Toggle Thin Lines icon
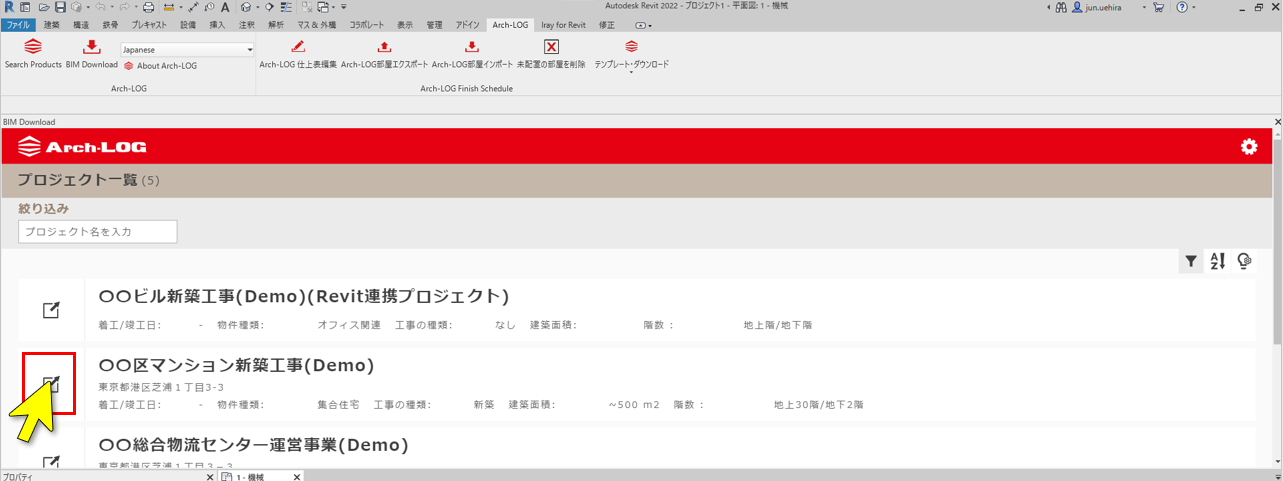 tap(287, 7)
